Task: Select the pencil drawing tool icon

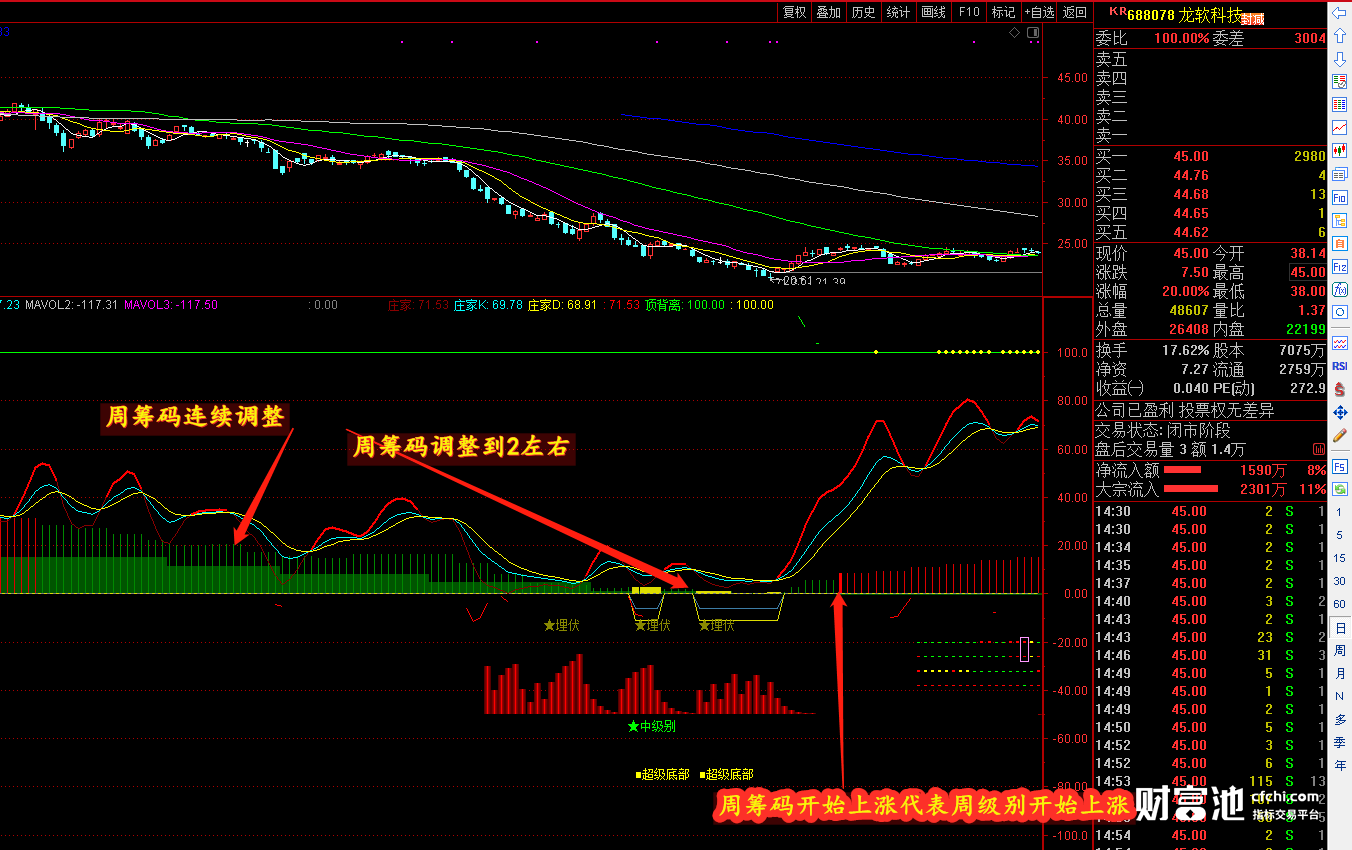Action: tap(1339, 435)
